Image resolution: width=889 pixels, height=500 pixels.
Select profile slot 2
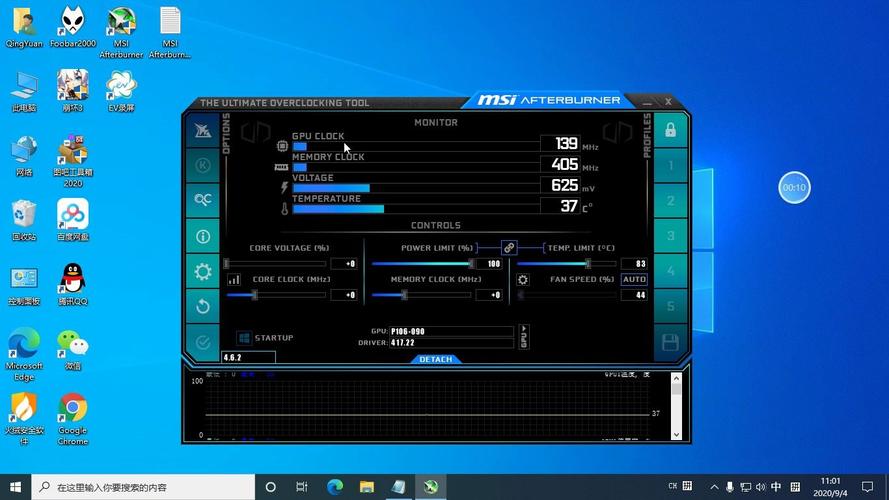coord(670,201)
